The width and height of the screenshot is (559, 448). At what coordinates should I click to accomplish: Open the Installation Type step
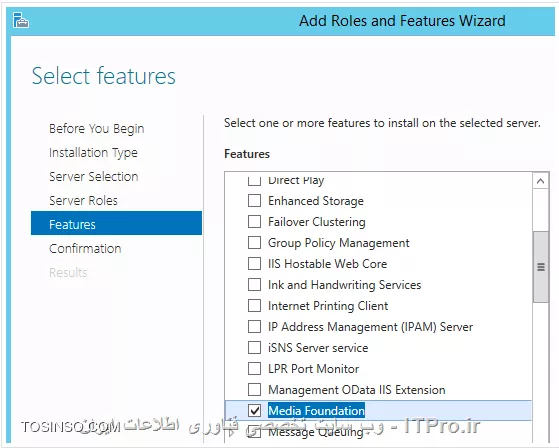coord(93,153)
